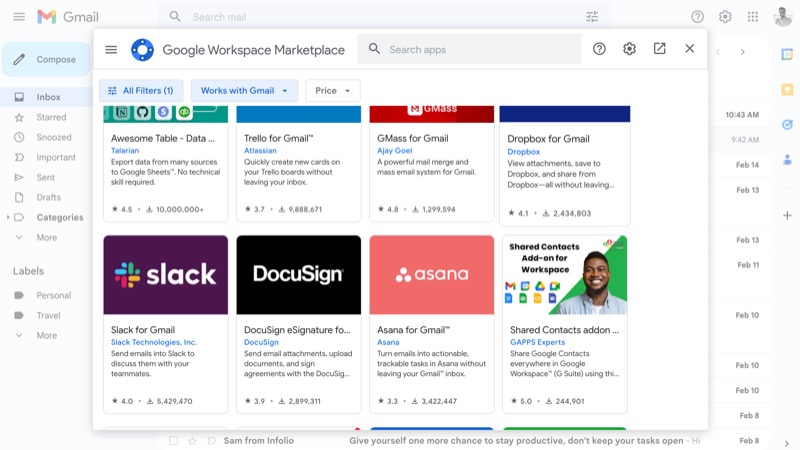Viewport: 800px width, 450px height.
Task: Open the Starred mail folder
Action: 51,117
